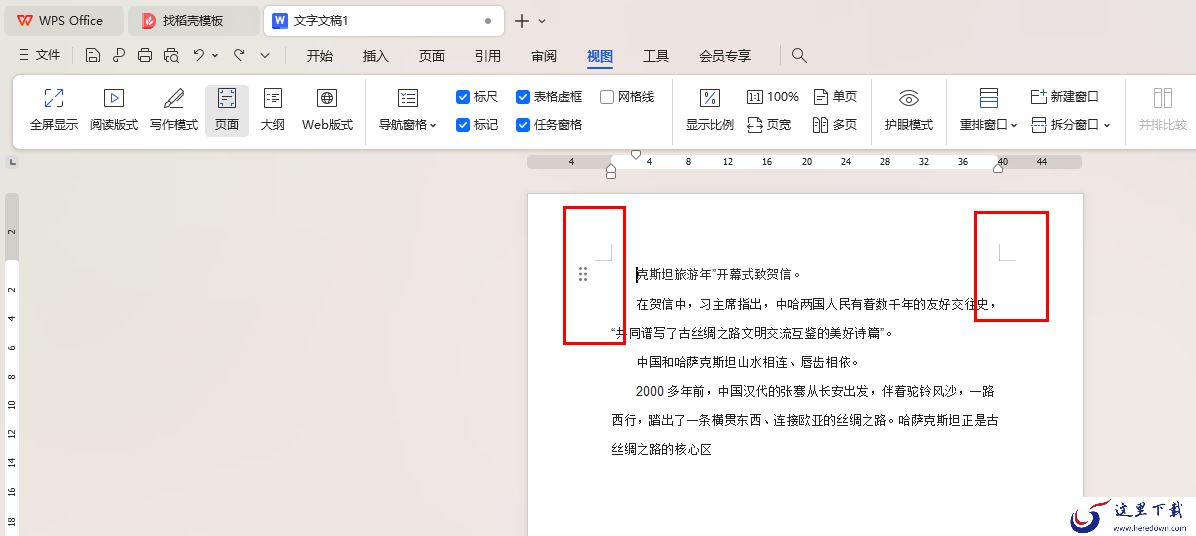Click the Print Preview icon
Image resolution: width=1196 pixels, height=536 pixels.
(x=172, y=55)
